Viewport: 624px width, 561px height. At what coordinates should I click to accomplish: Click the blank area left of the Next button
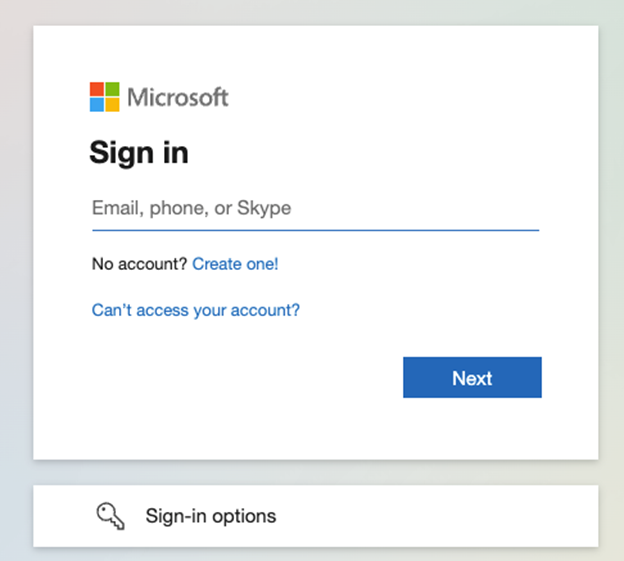(247, 377)
